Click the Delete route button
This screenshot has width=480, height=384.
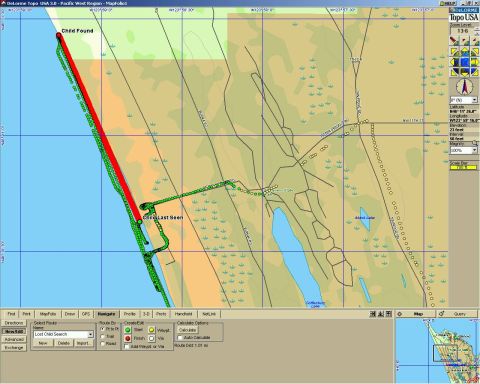click(x=64, y=343)
